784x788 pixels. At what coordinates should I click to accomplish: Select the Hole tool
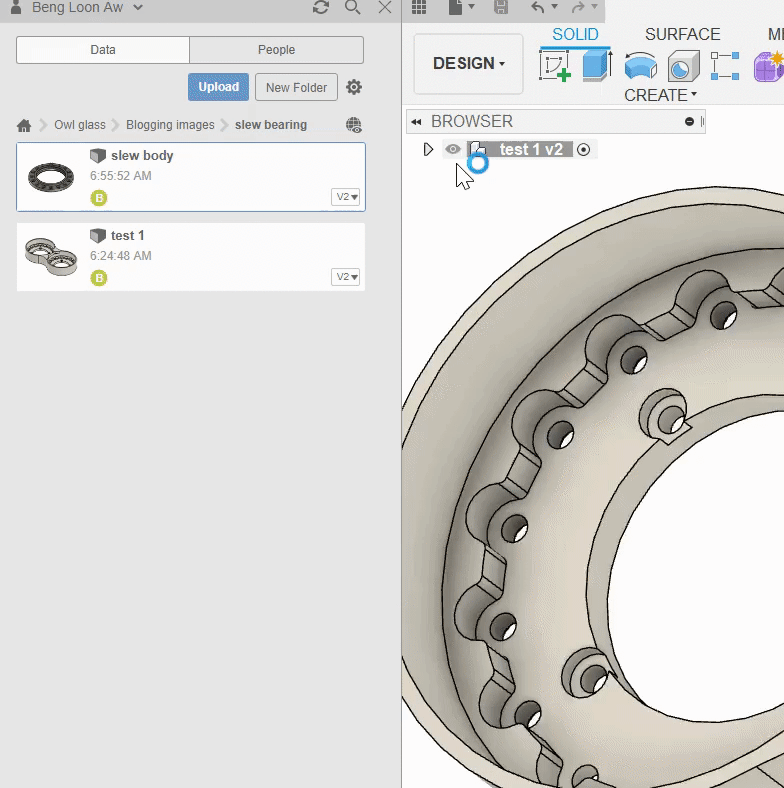pyautogui.click(x=683, y=66)
